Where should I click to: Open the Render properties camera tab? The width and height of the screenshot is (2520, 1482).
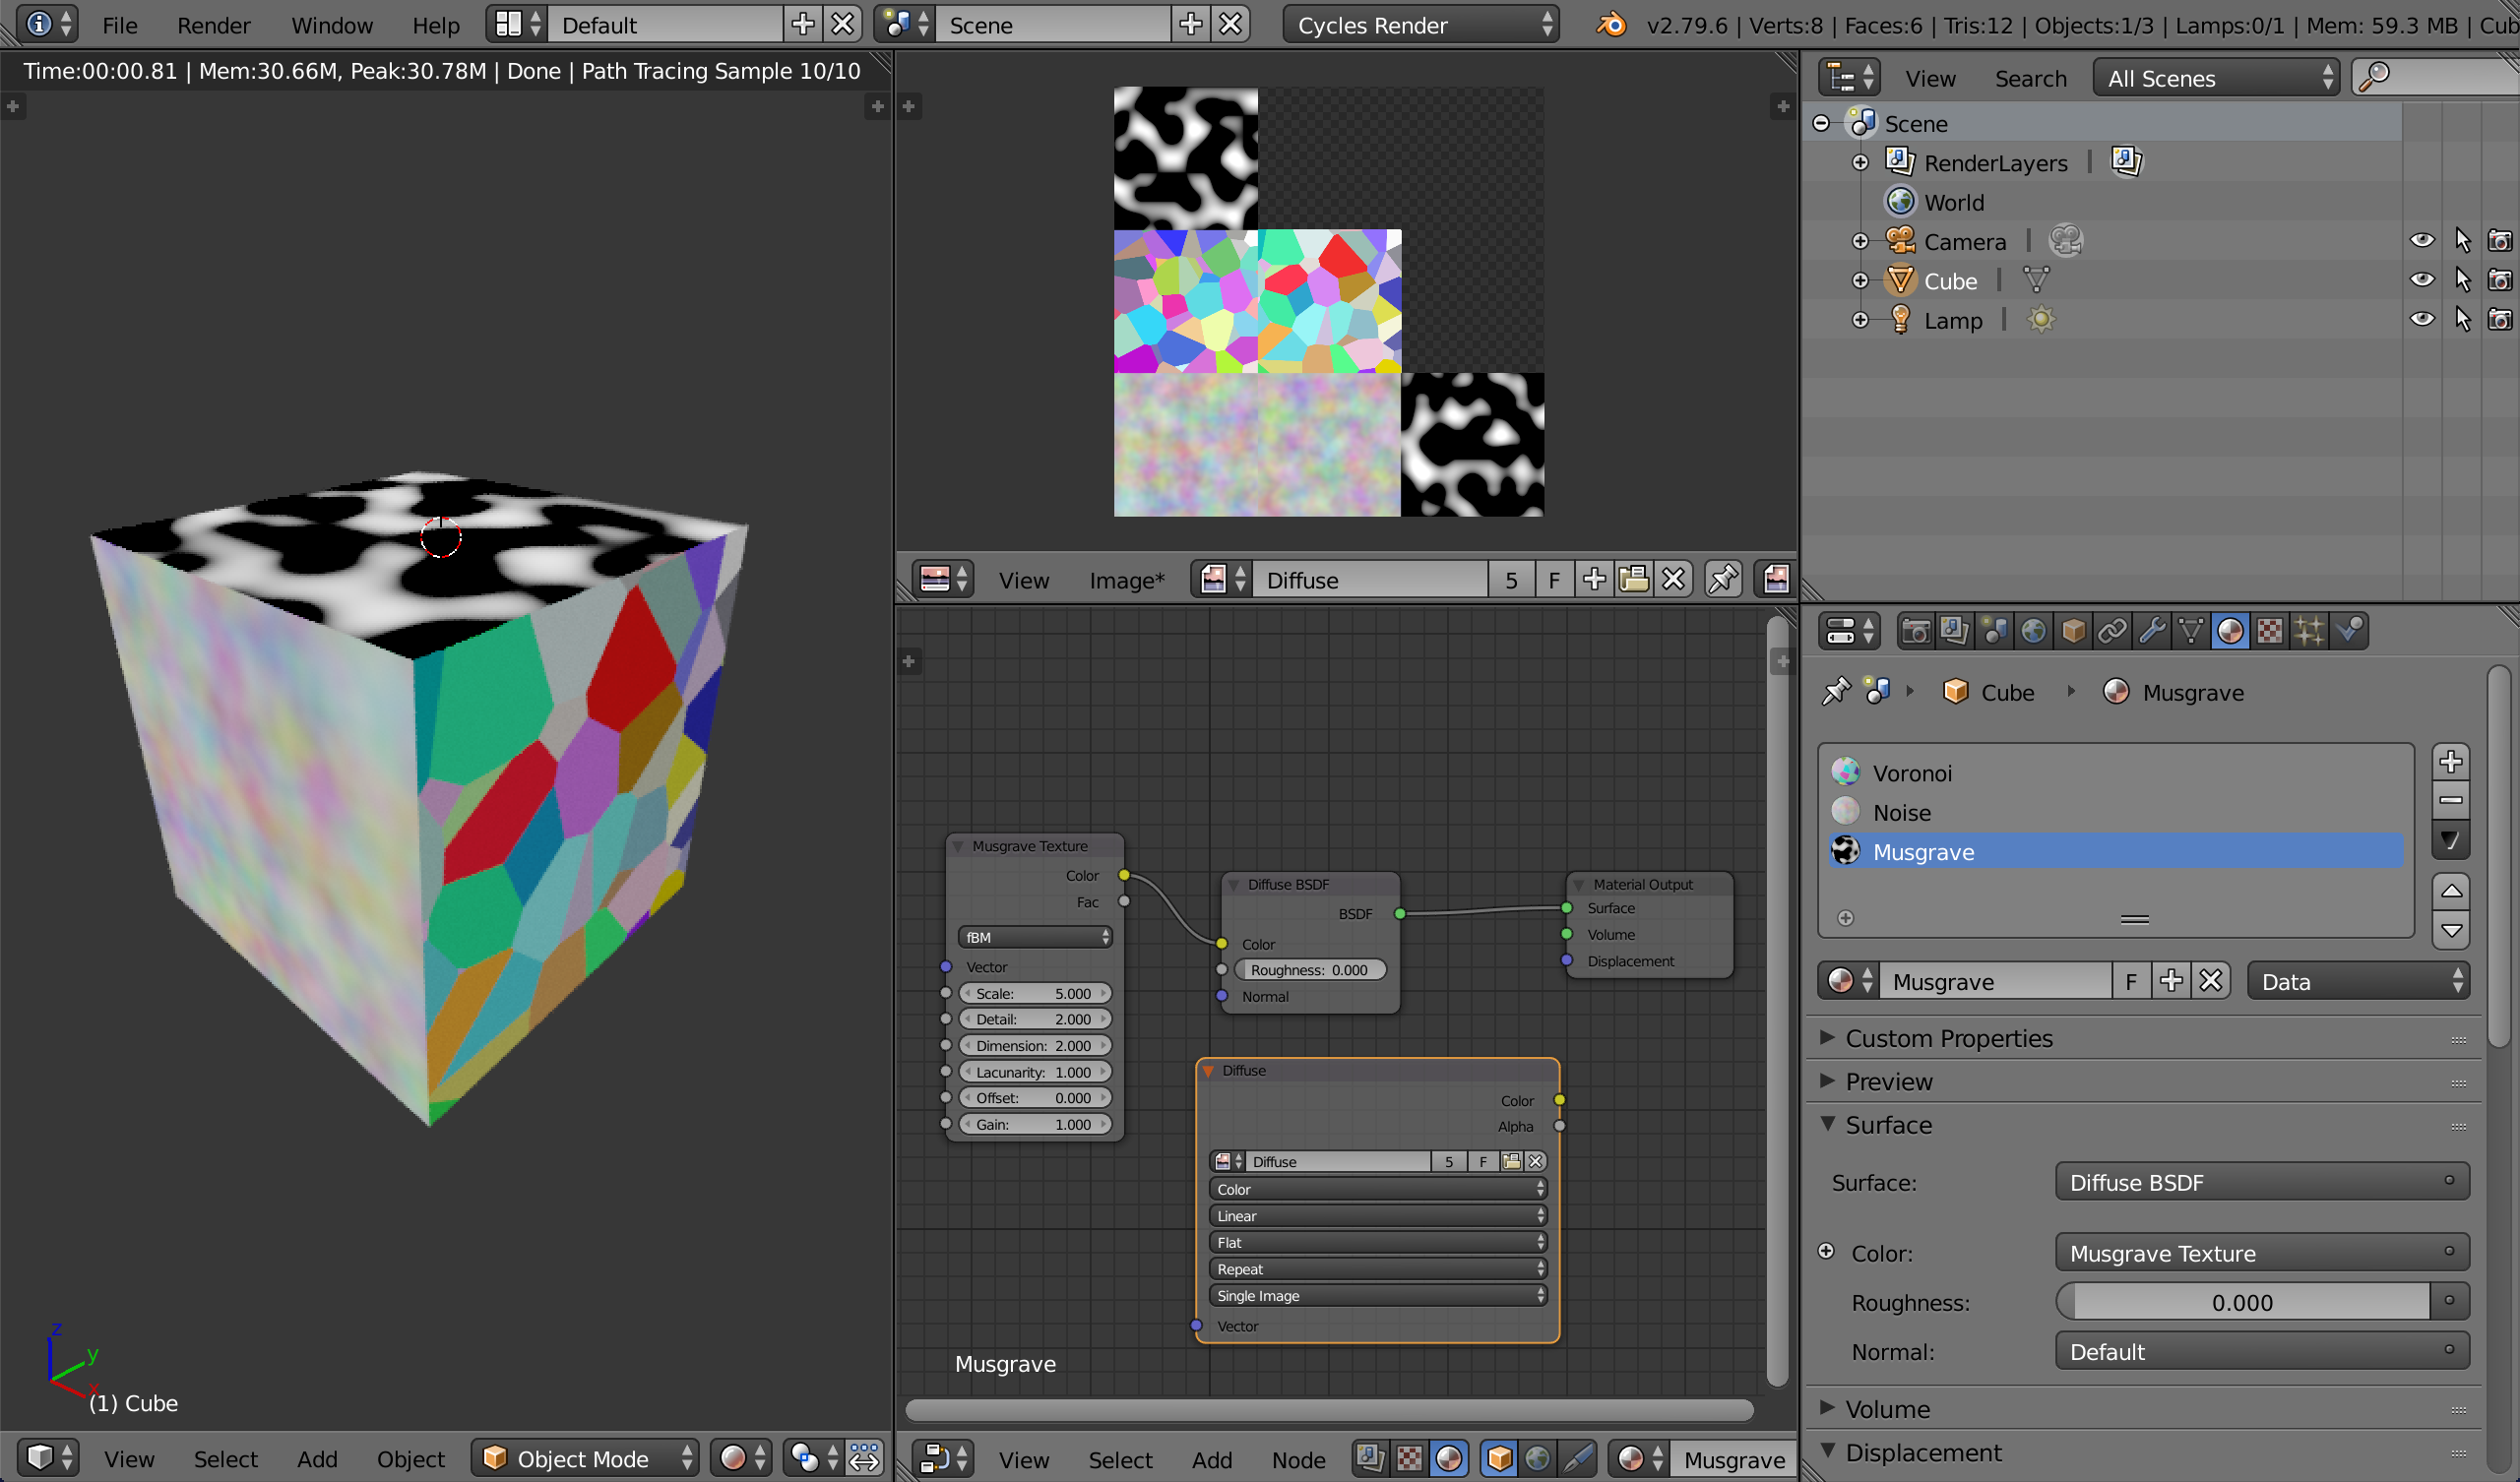click(x=1915, y=631)
